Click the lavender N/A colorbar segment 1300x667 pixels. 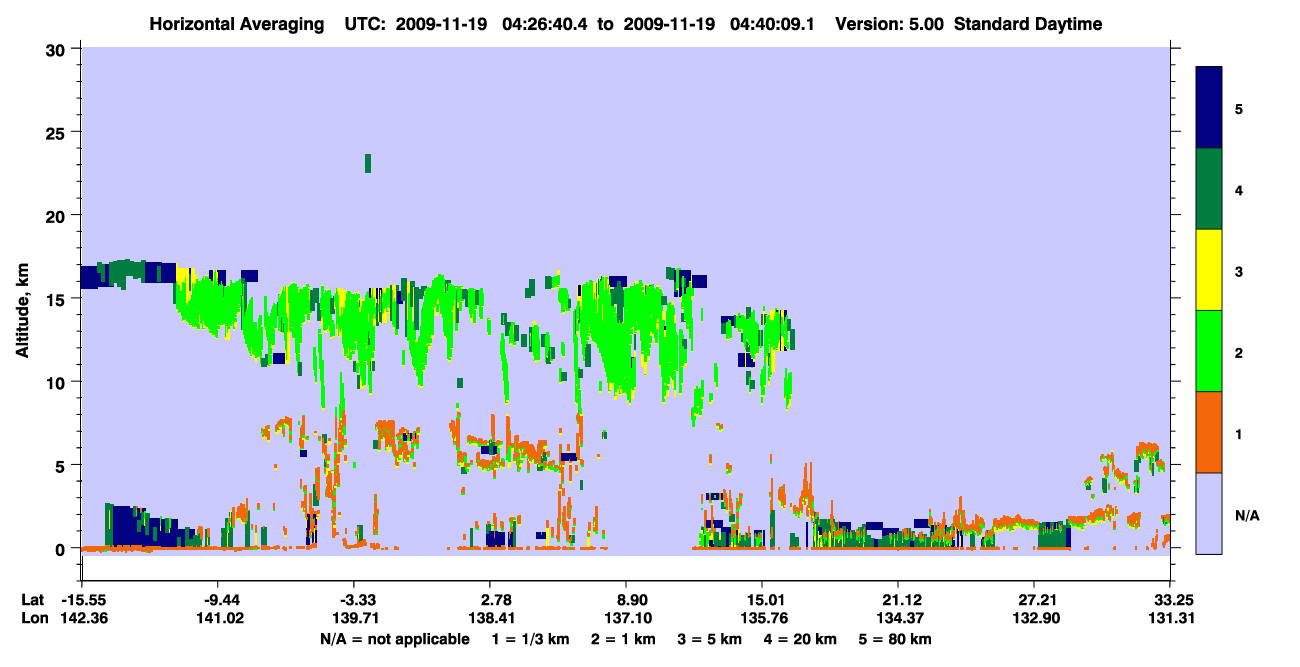click(x=1209, y=513)
